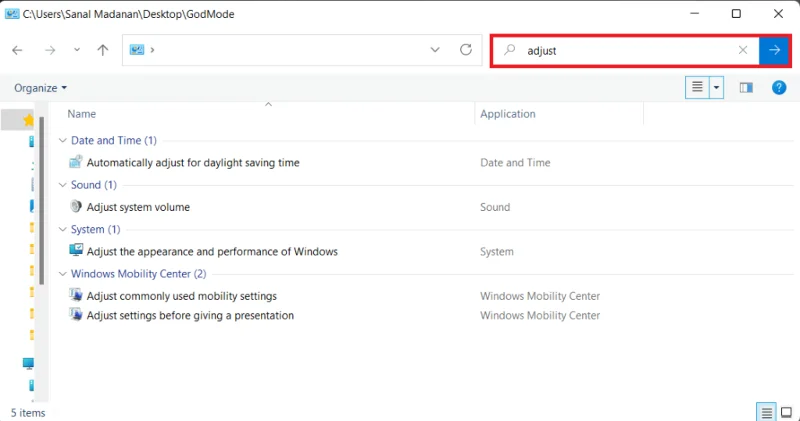Go up one folder level
Viewport: 800px width, 421px height.
click(103, 50)
